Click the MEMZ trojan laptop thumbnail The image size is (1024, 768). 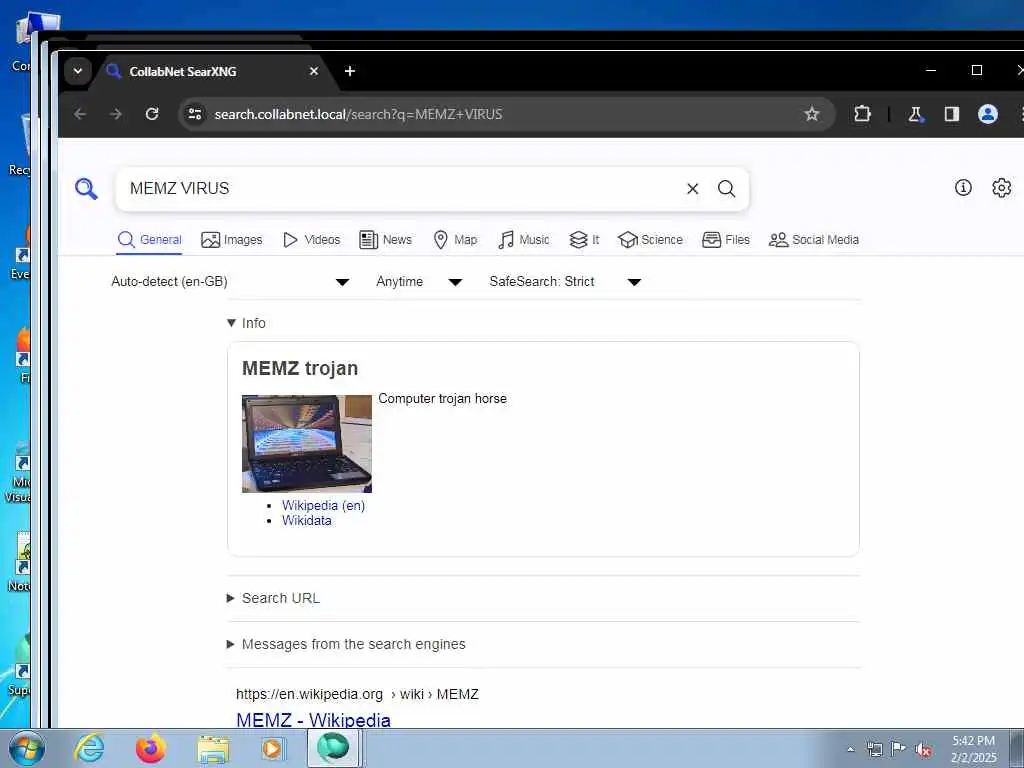point(307,443)
